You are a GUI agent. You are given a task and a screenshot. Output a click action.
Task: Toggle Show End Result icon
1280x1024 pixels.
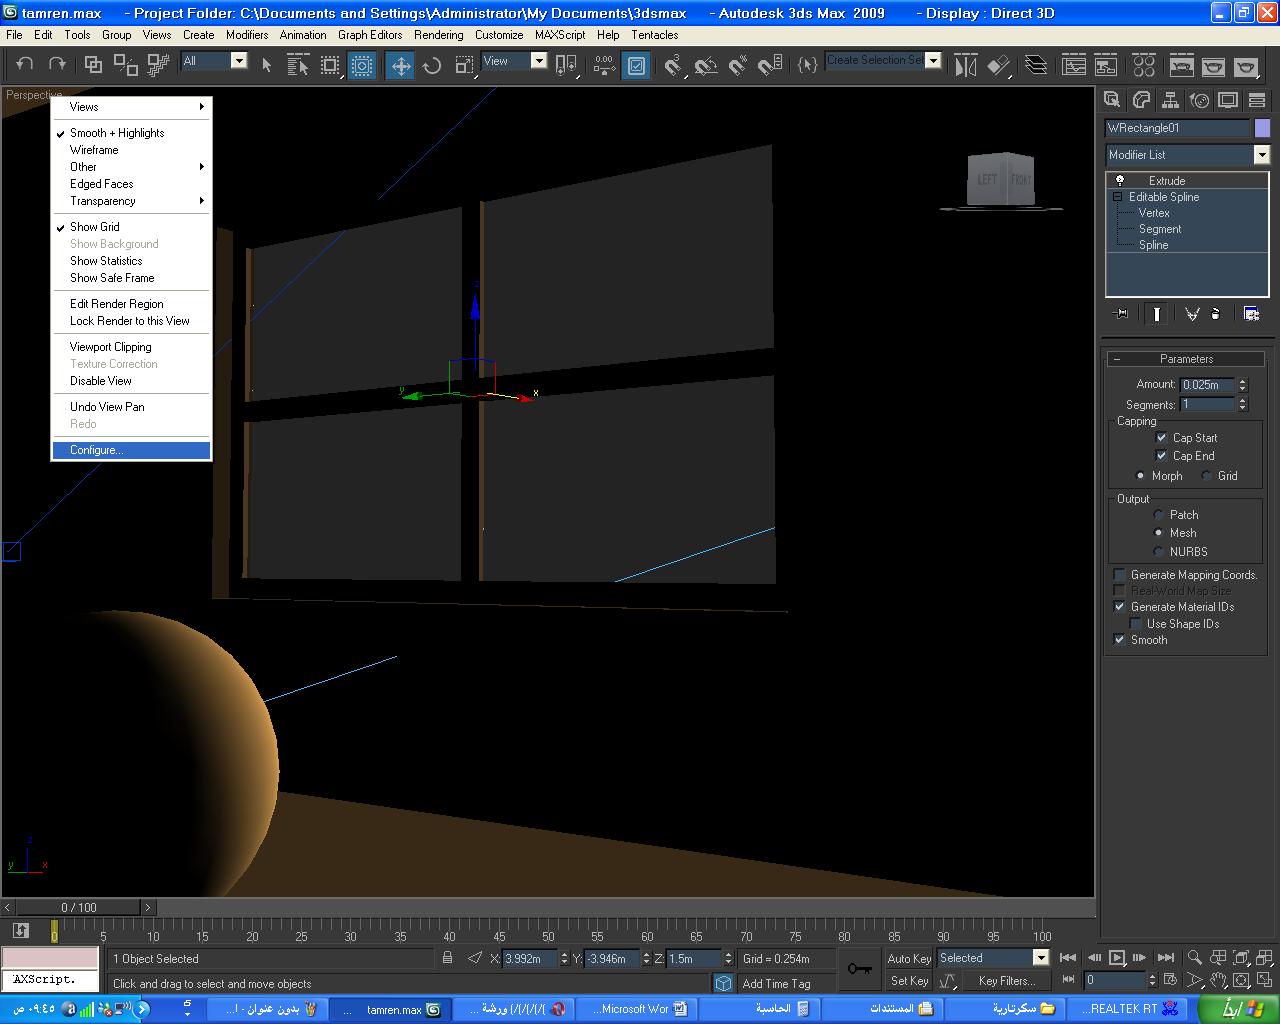tap(1156, 314)
